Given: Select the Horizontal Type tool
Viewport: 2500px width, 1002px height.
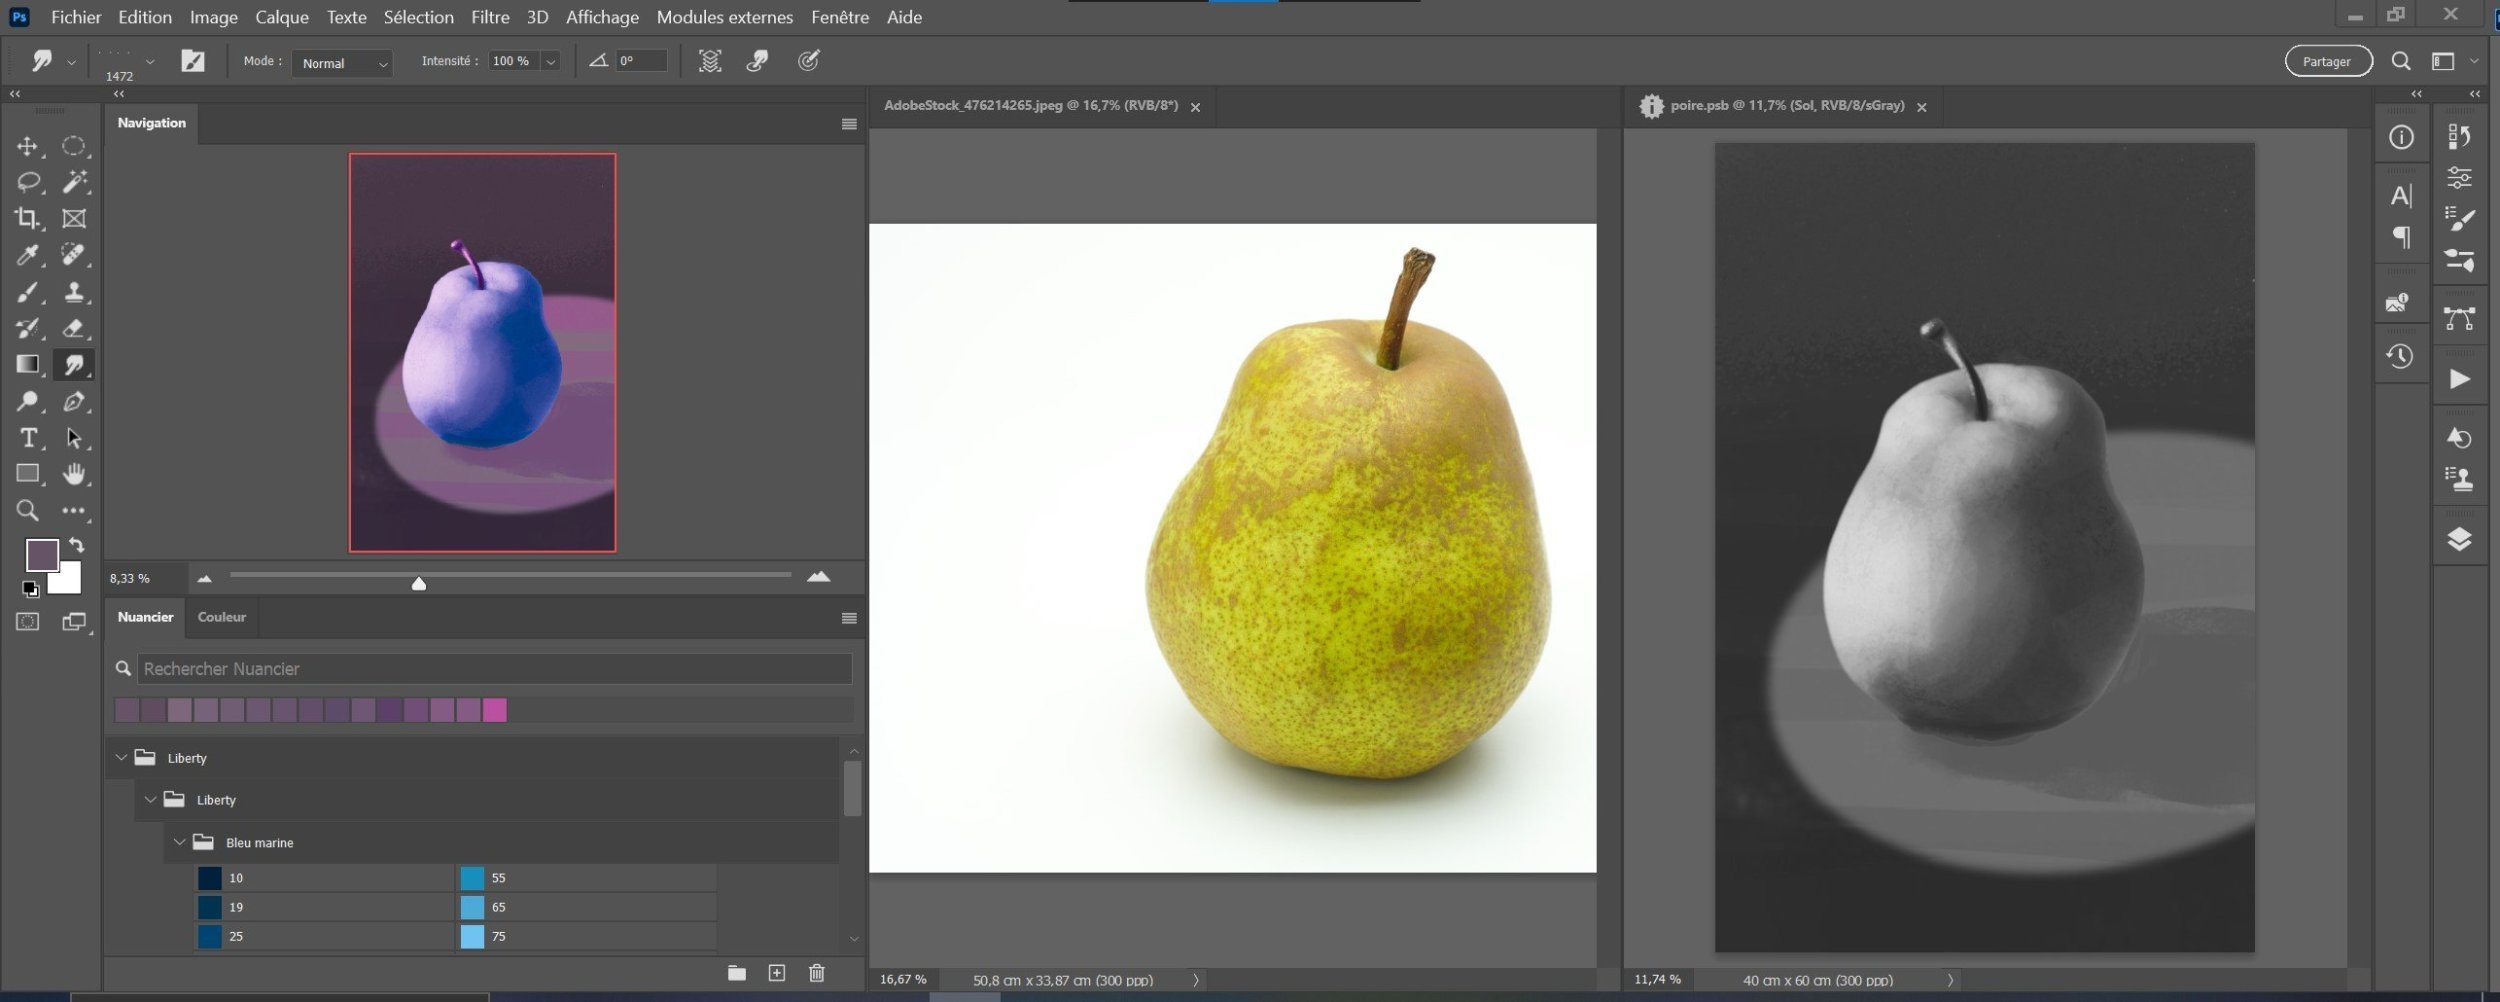Looking at the screenshot, I should [x=28, y=438].
